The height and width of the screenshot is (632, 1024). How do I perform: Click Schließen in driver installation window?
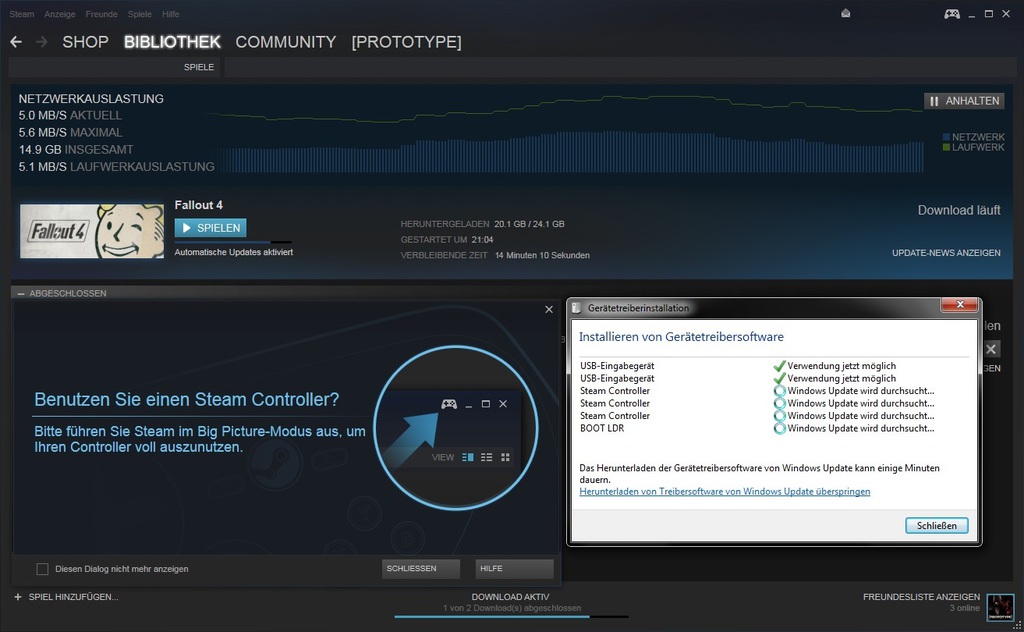point(936,526)
